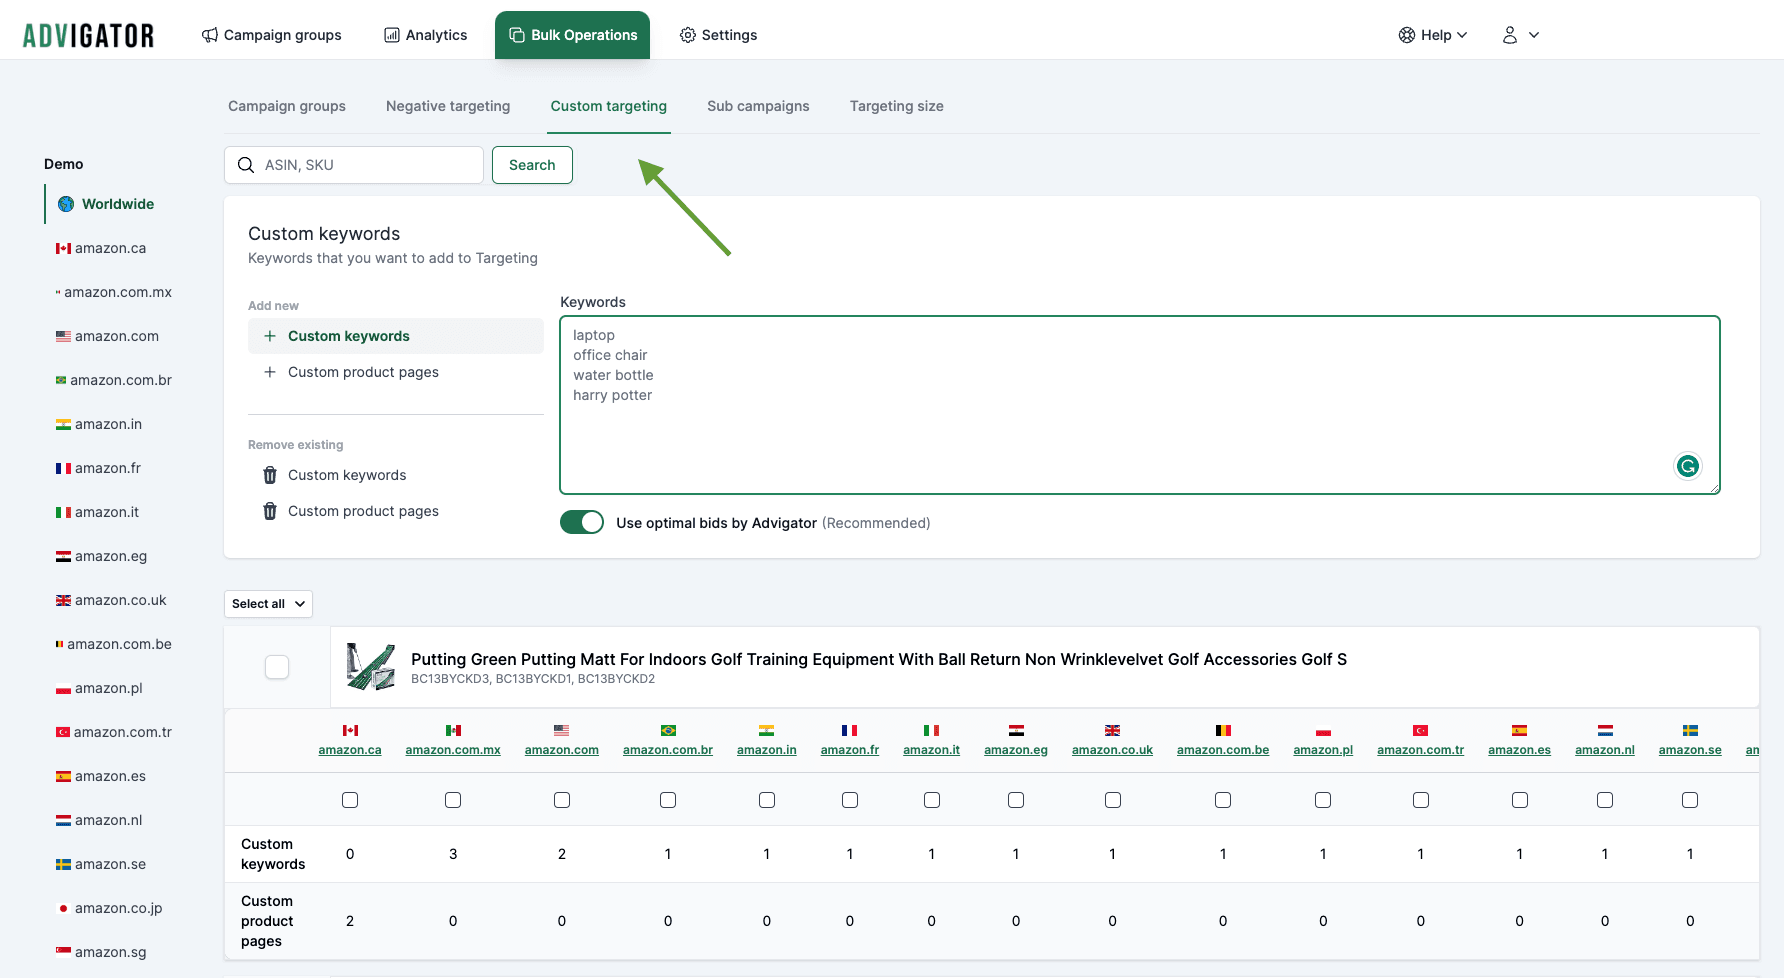1784x978 pixels.
Task: Expand the Help menu chevron
Action: coord(1462,35)
